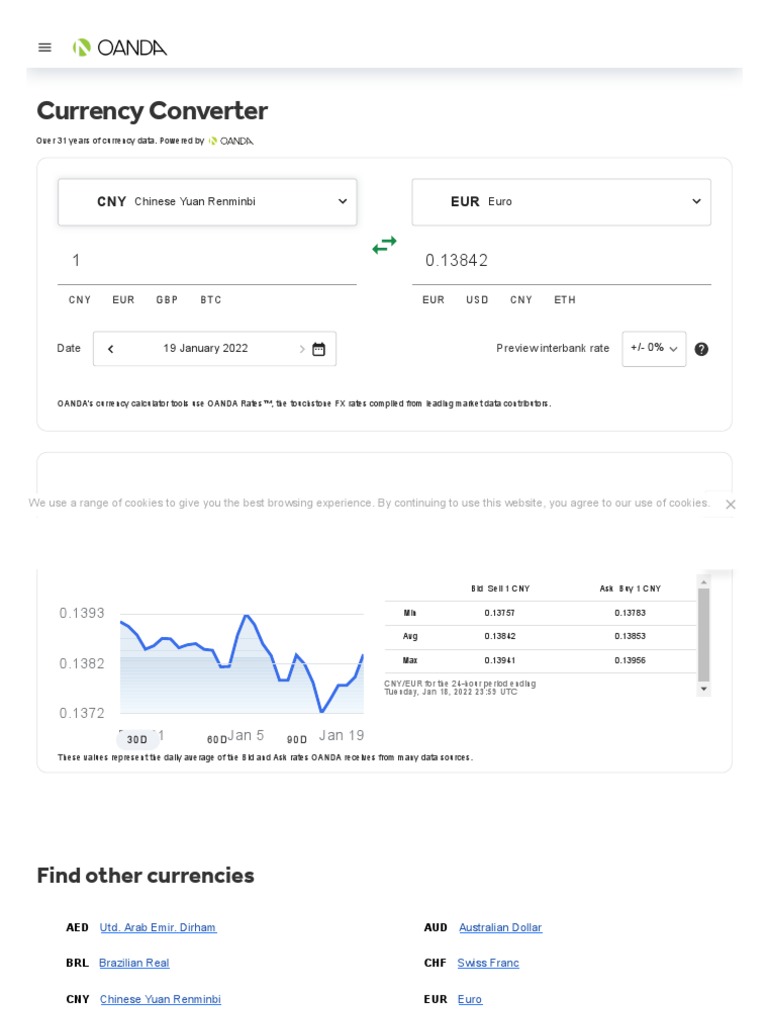
Task: Swap currencies with the green arrows icon
Action: (384, 245)
